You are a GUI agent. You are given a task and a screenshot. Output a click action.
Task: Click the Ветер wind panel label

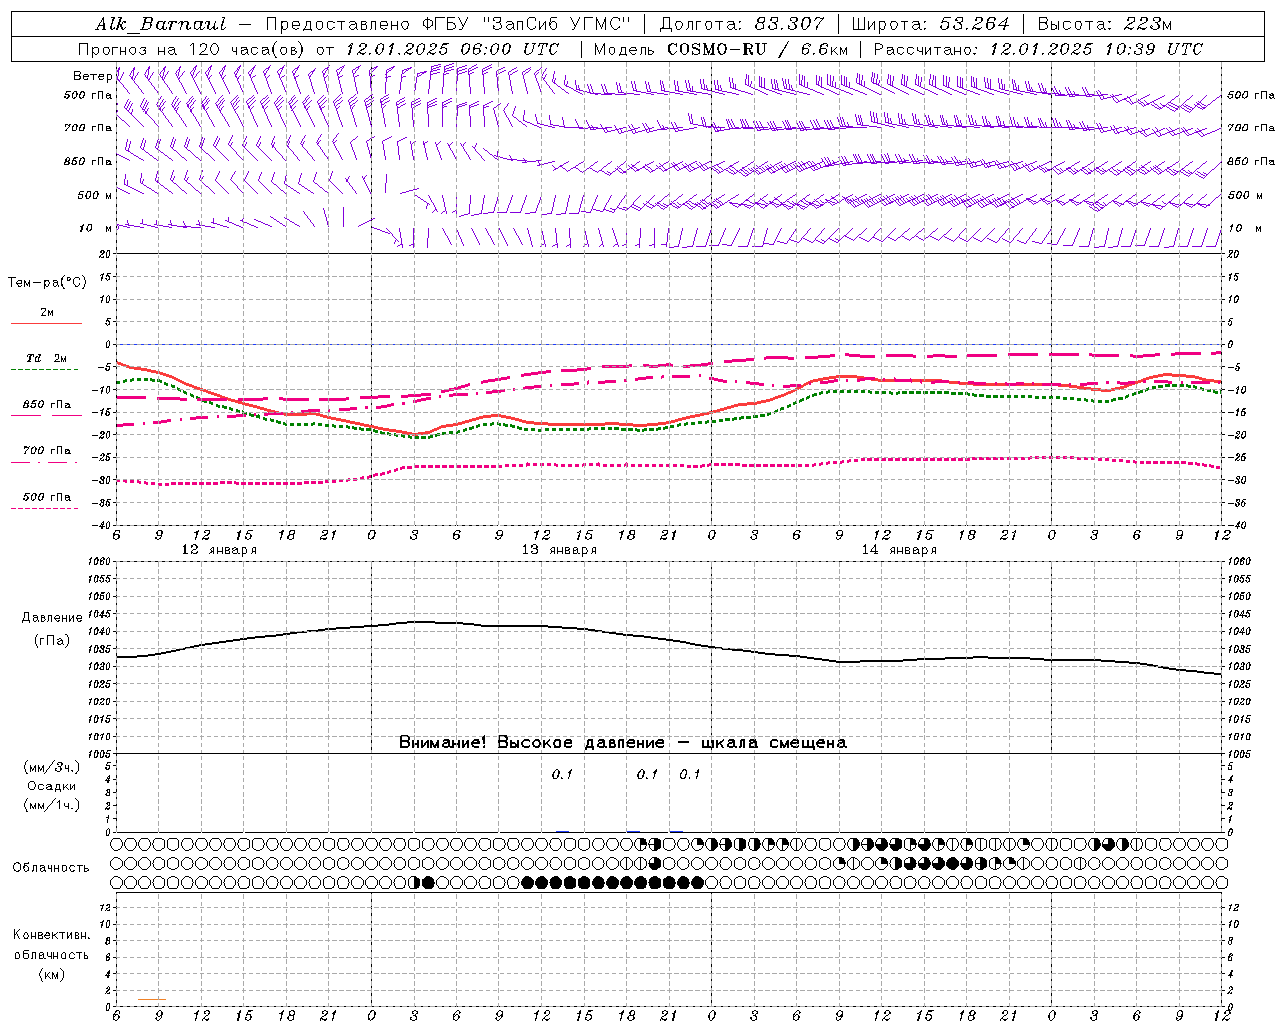pos(92,76)
